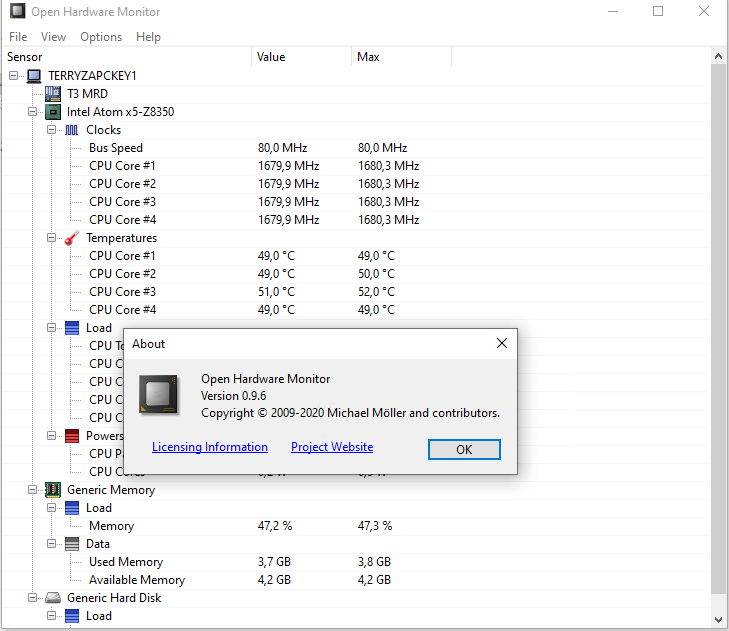
Task: Click the Sensor column header
Action: coord(127,57)
